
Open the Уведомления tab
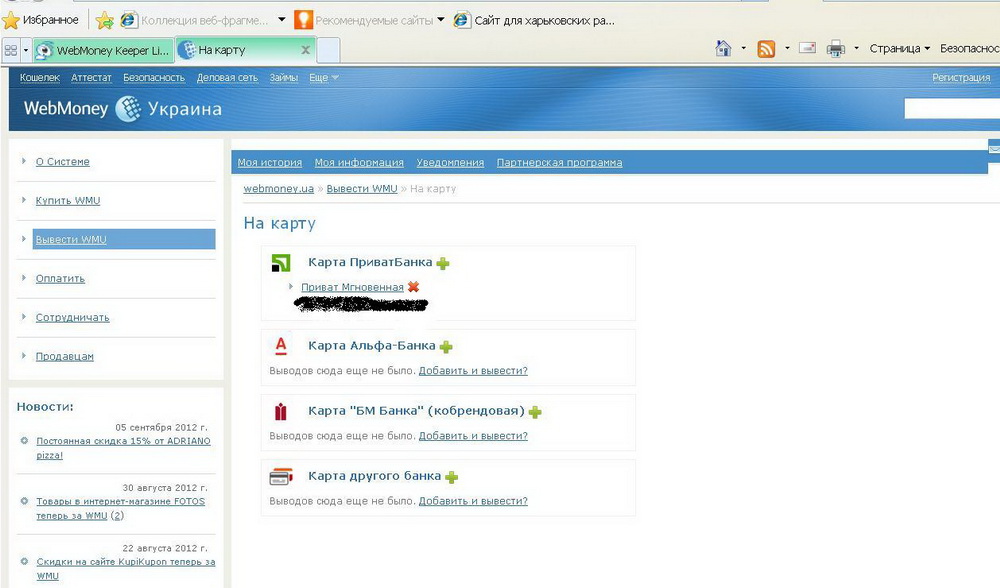click(450, 163)
